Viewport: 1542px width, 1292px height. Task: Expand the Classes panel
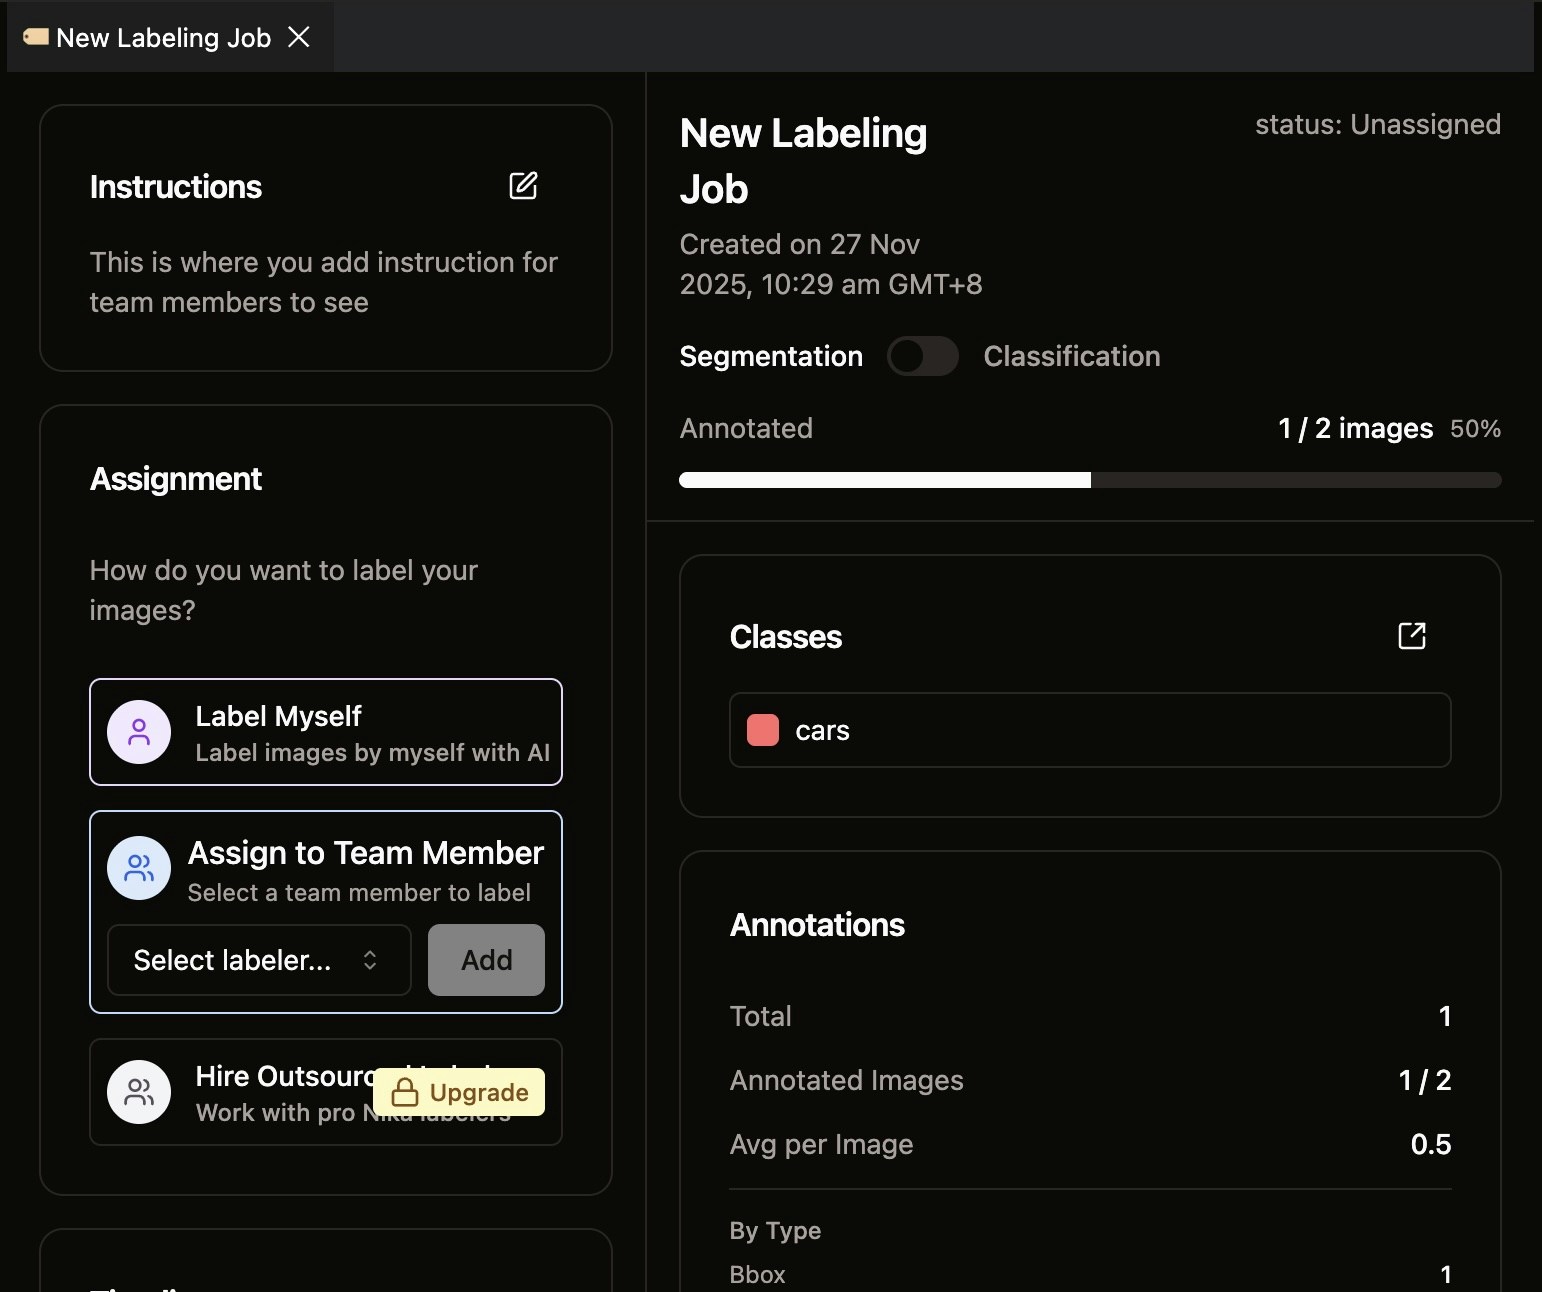coord(785,636)
